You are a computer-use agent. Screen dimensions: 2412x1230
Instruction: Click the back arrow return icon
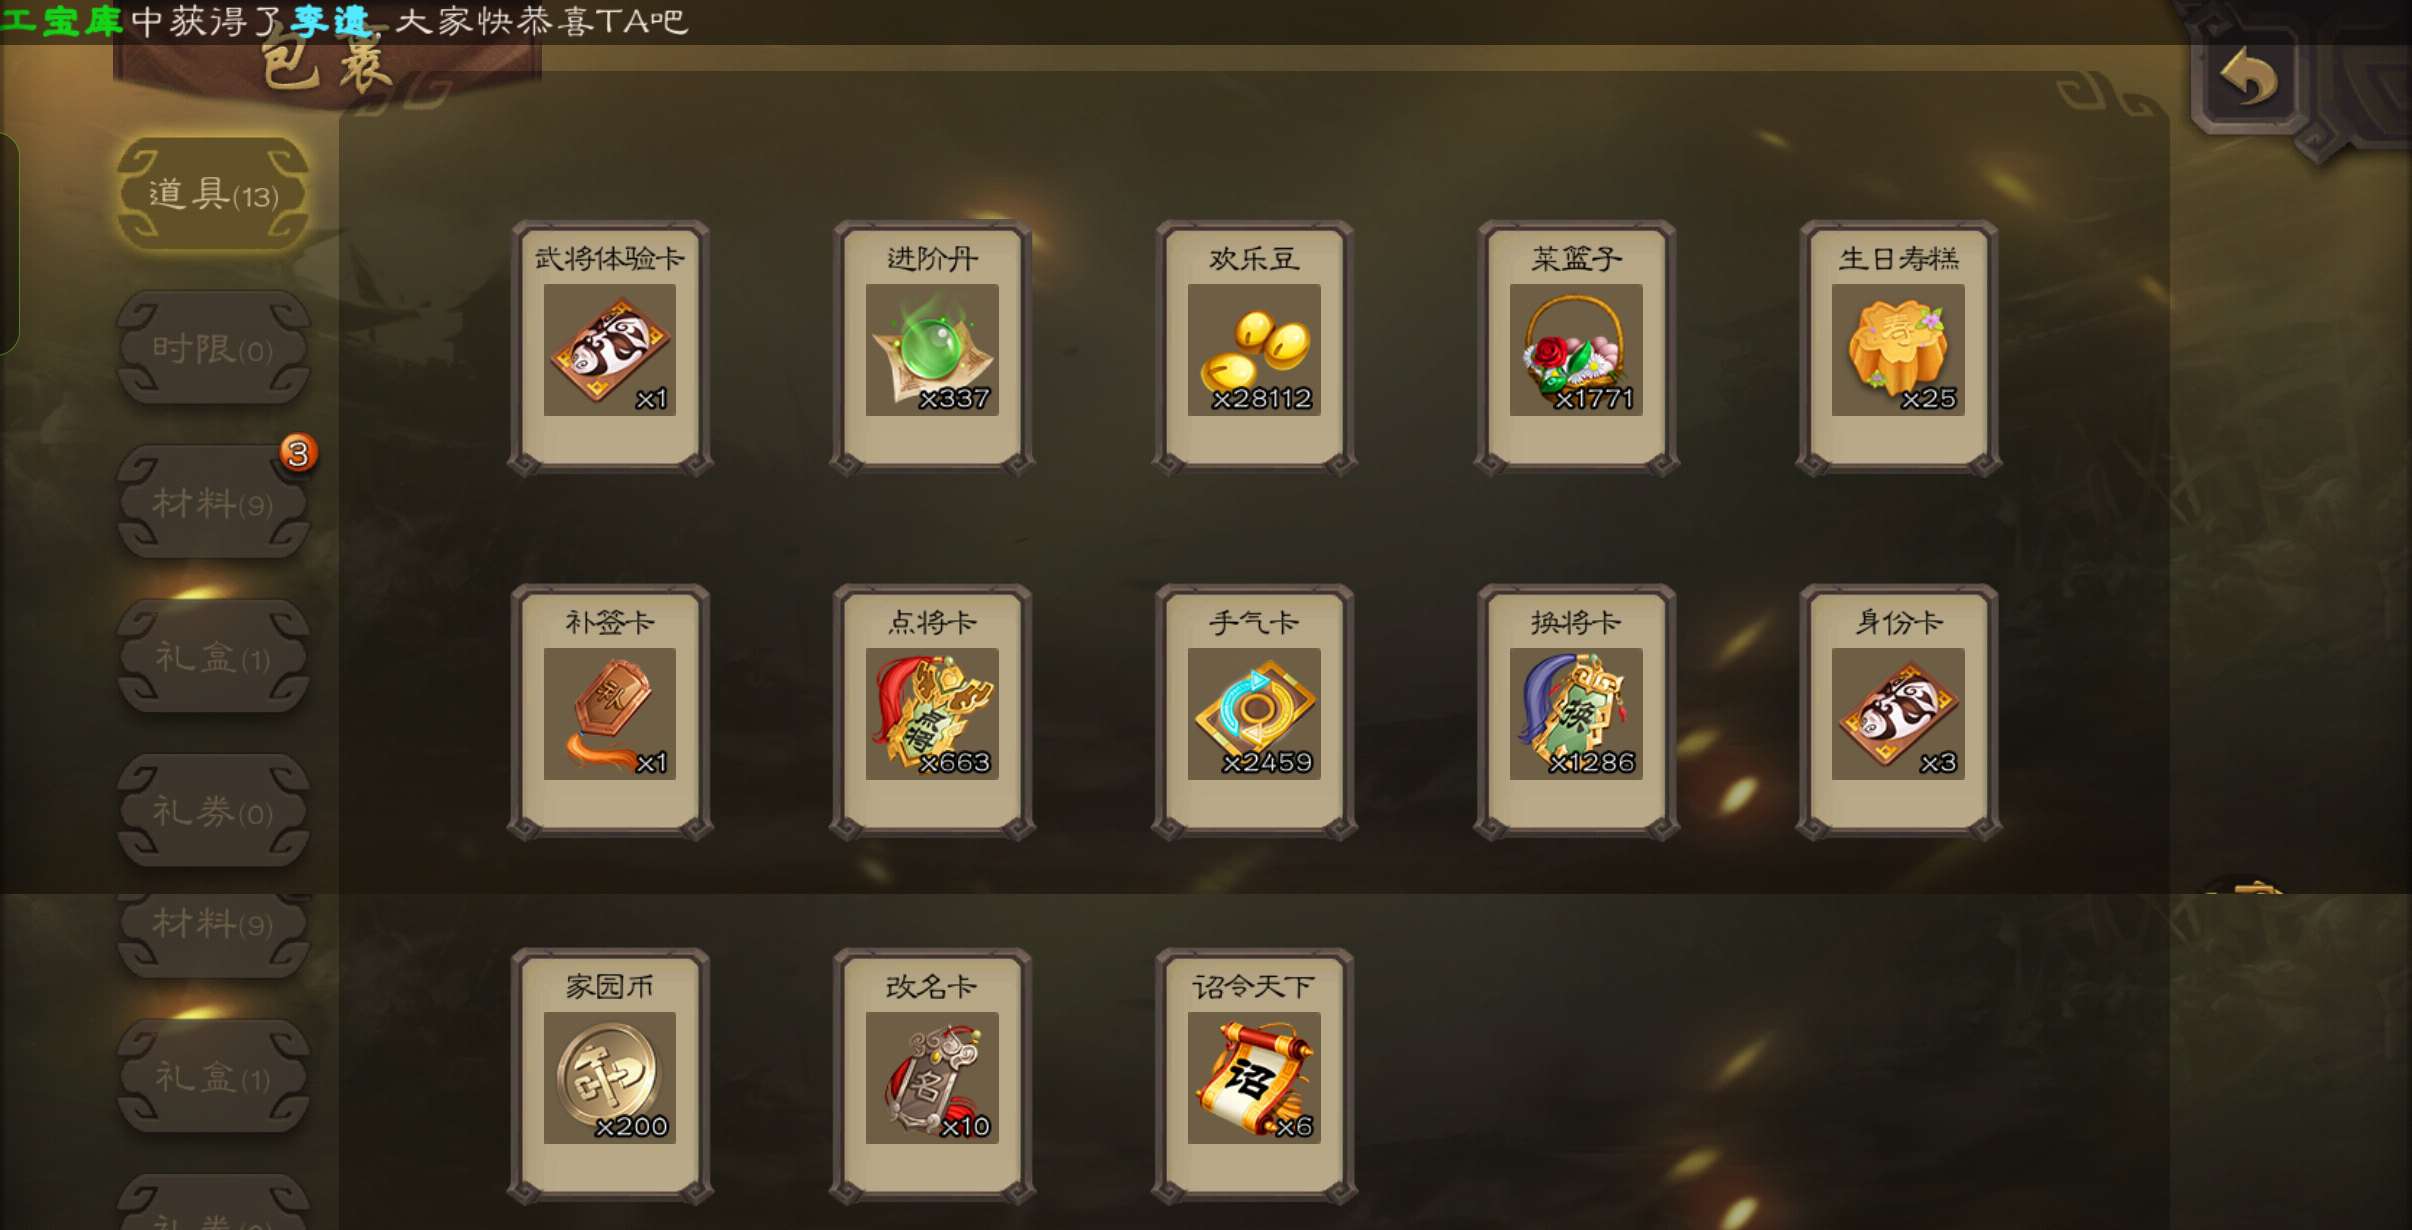[x=2250, y=78]
